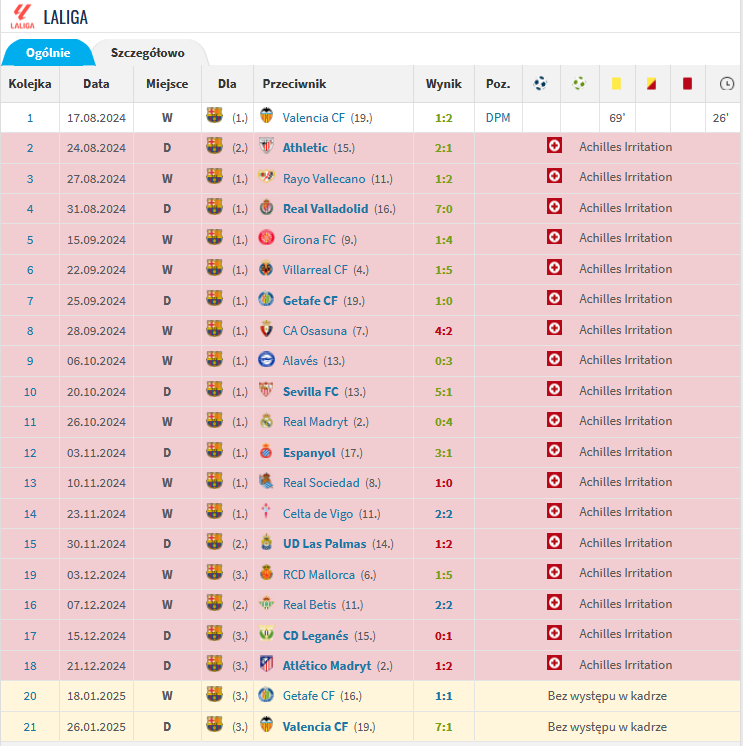Click the LaLiga logo icon
The height and width of the screenshot is (746, 743).
coord(22,17)
